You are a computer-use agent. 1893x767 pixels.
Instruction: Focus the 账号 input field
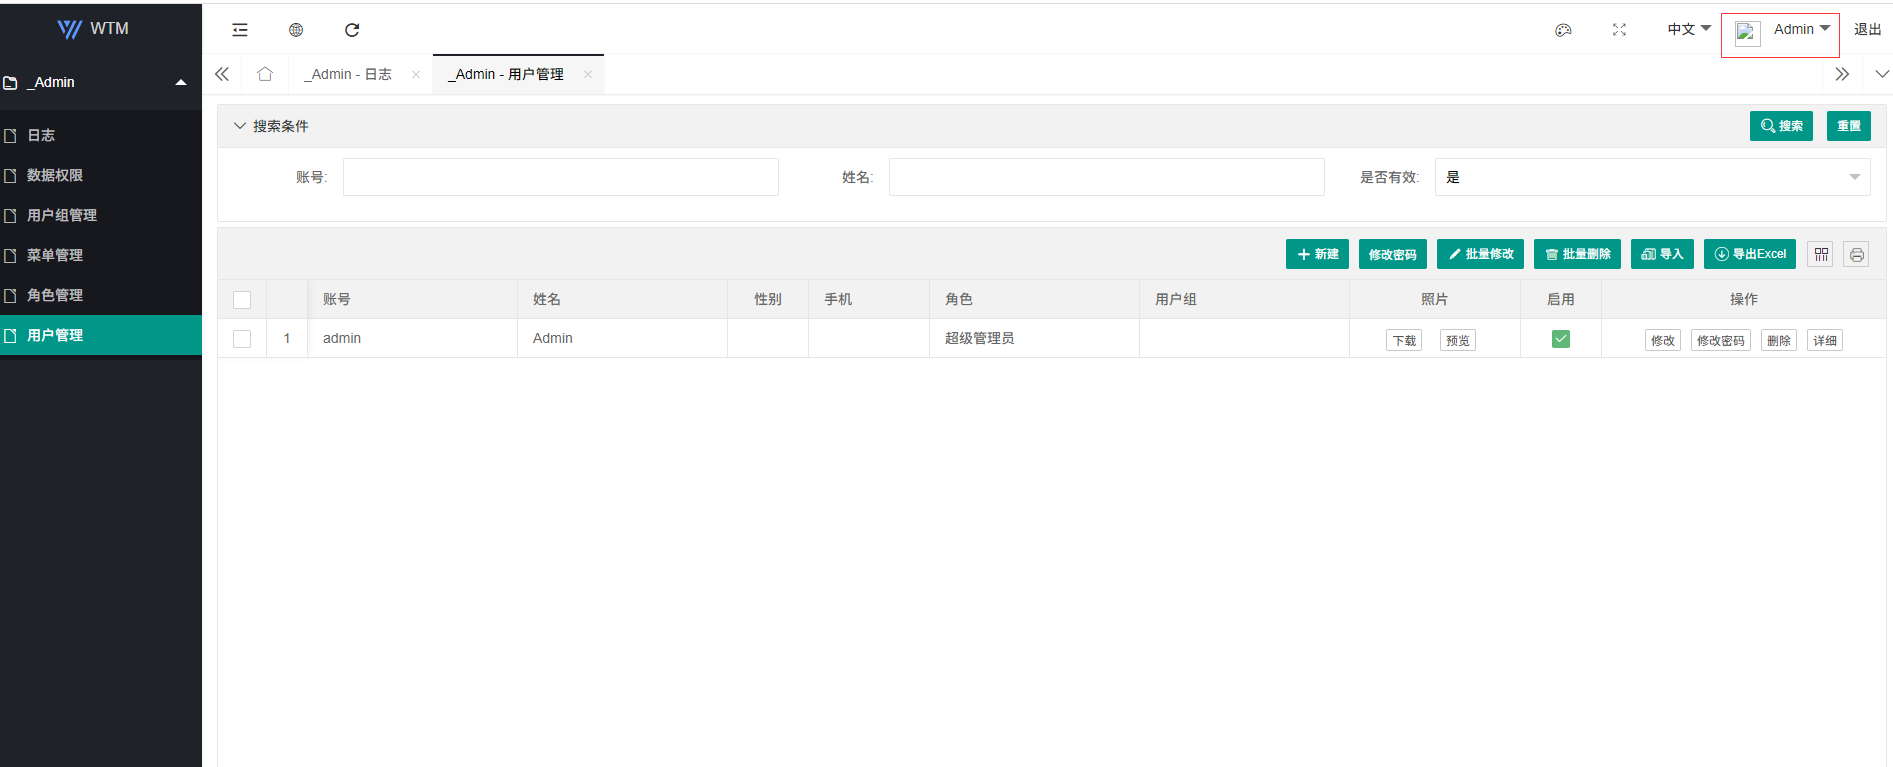[x=561, y=177]
